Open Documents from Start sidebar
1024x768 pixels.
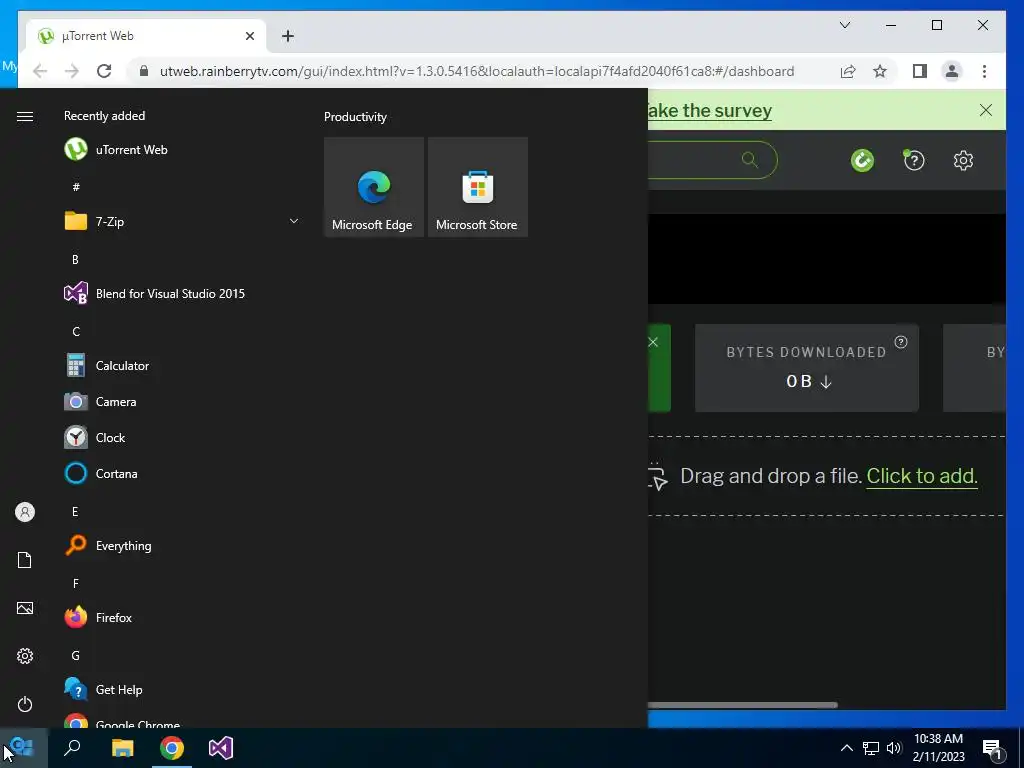coord(25,560)
